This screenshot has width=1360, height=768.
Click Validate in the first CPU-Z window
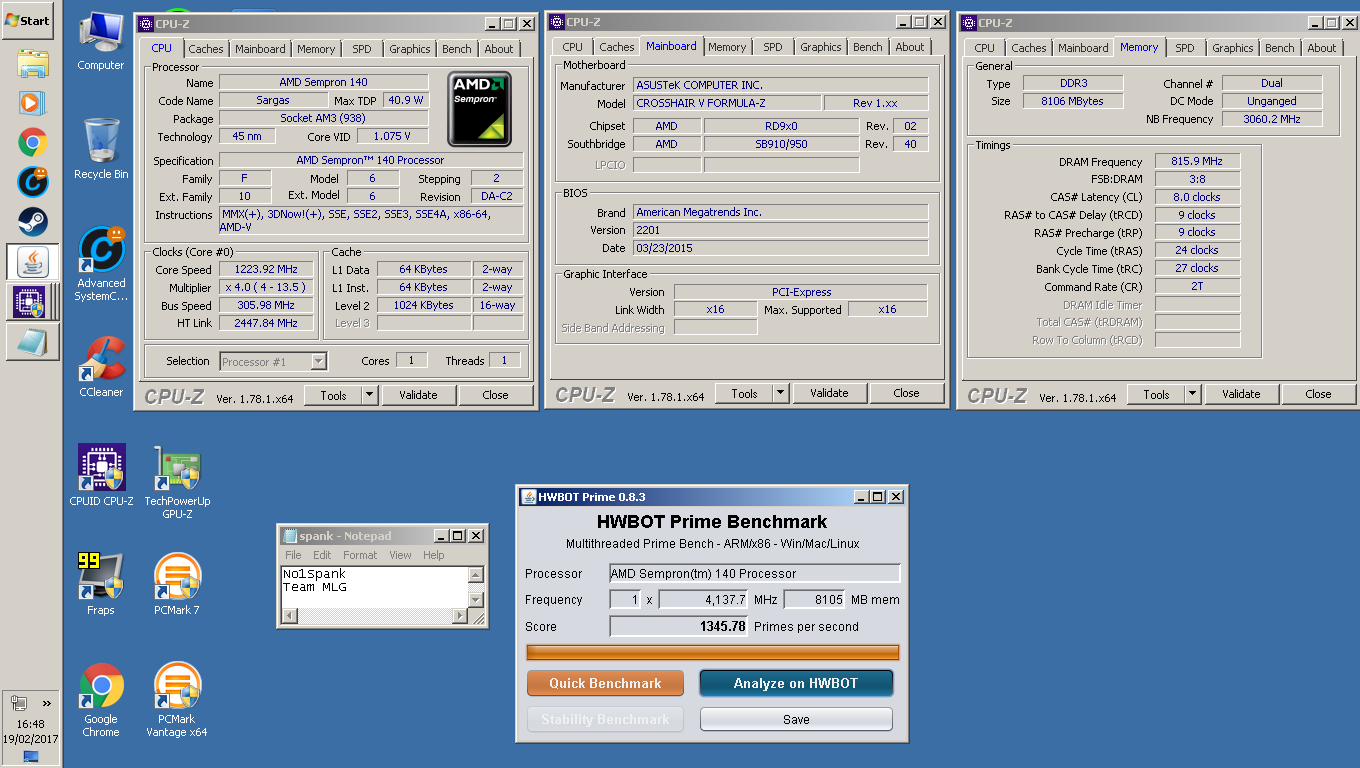click(x=418, y=395)
